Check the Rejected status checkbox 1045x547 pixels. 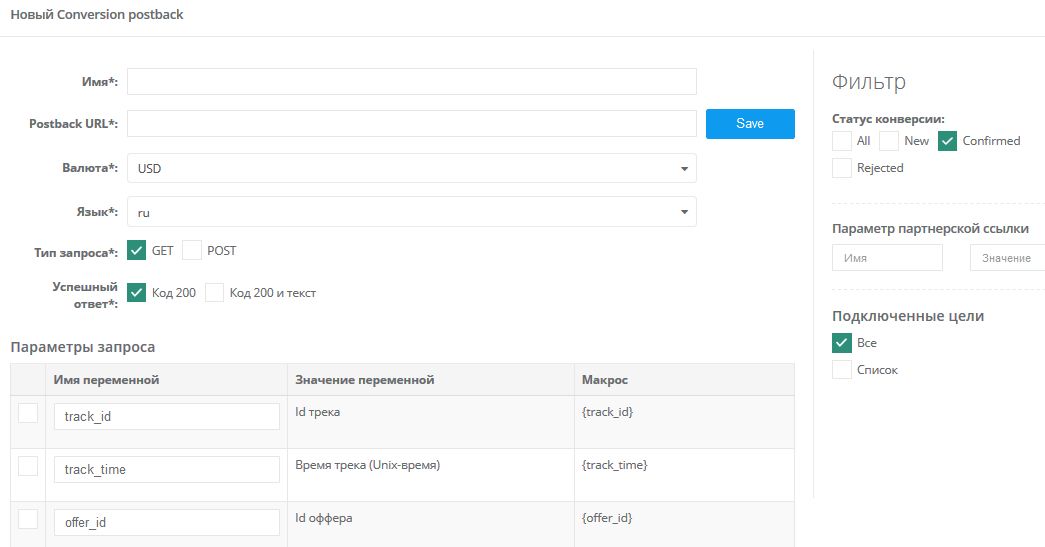[x=842, y=168]
